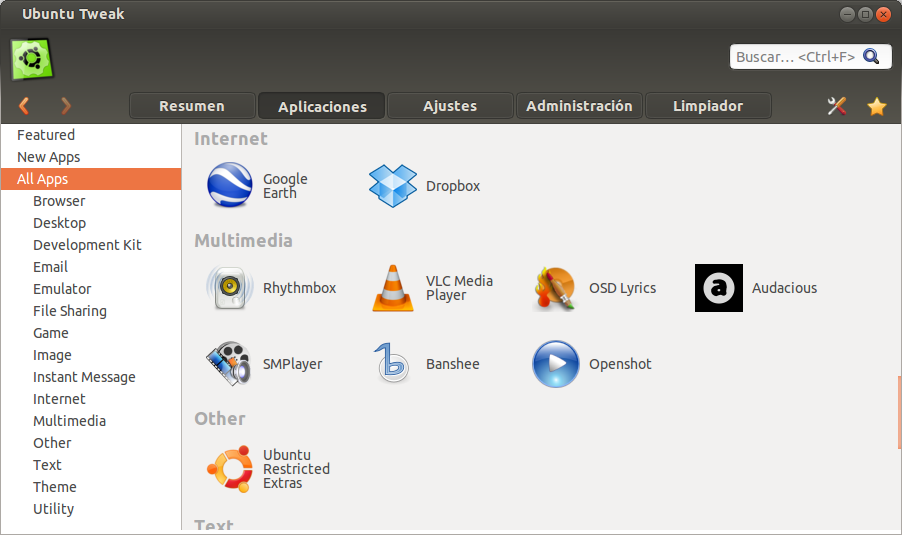Click the yellow star favorites icon
Image resolution: width=902 pixels, height=535 pixels.
tap(877, 106)
